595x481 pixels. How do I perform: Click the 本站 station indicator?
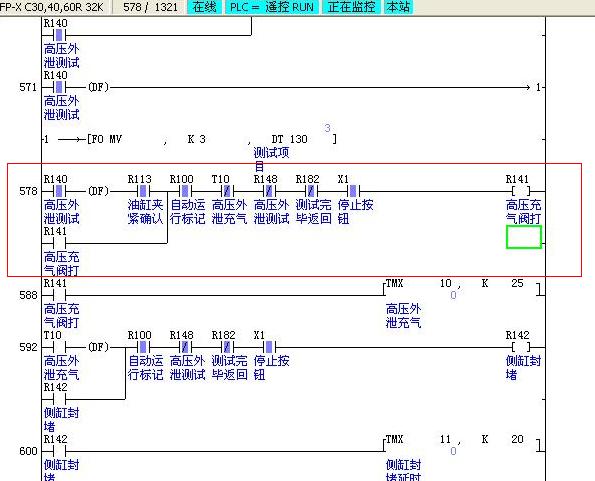pyautogui.click(x=398, y=7)
